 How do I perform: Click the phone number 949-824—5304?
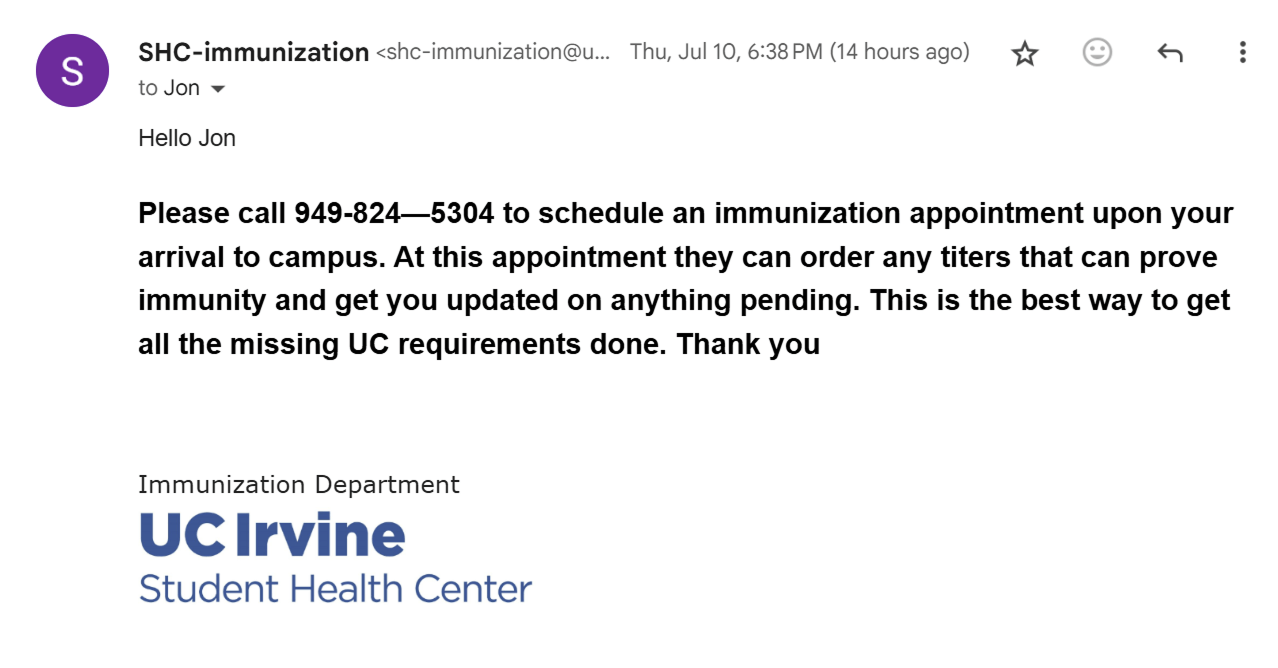394,213
